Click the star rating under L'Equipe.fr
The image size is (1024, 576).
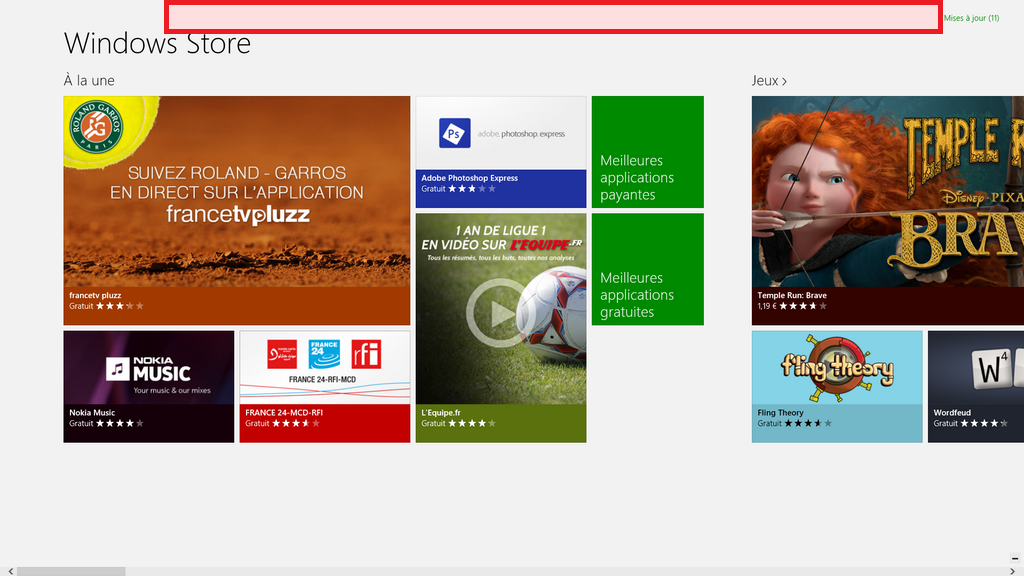(472, 423)
